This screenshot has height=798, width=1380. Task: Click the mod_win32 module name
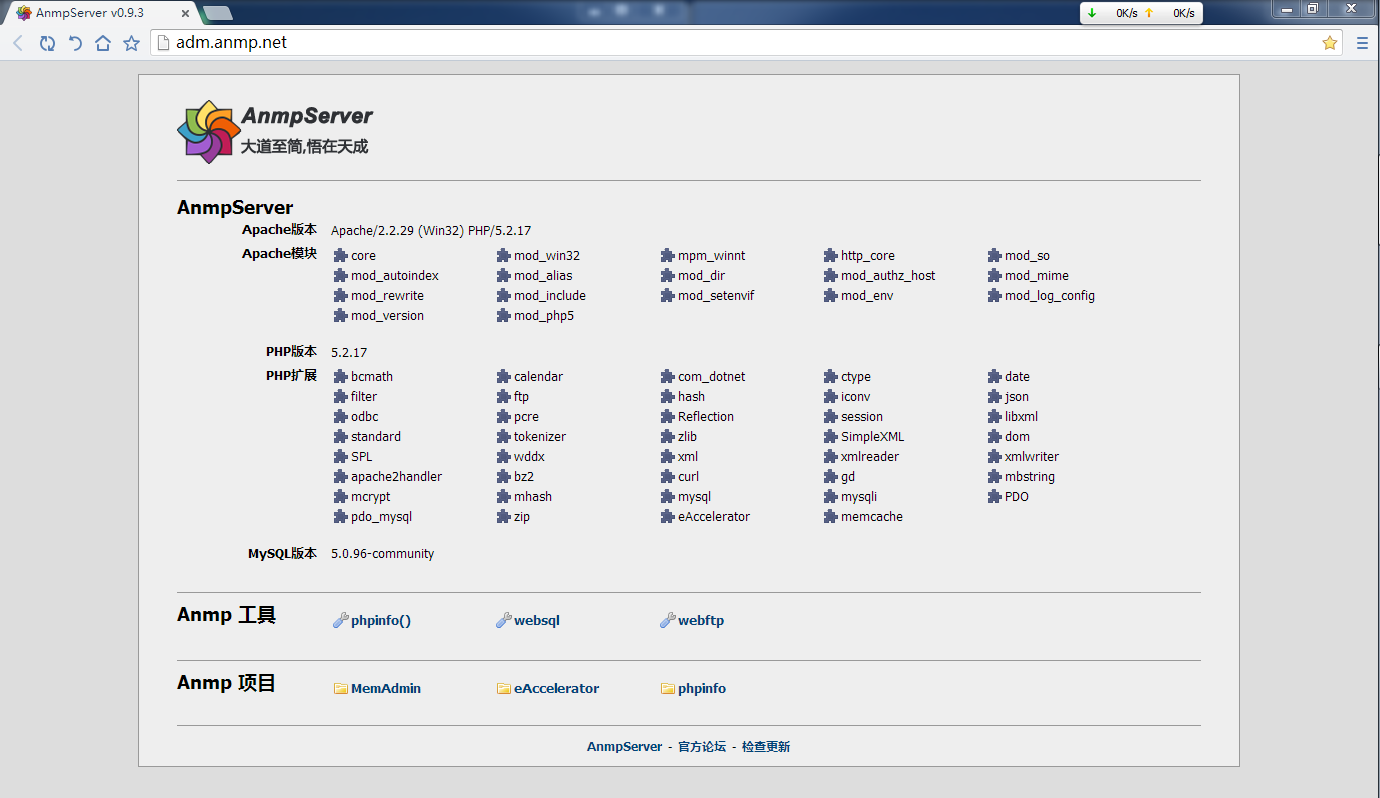[547, 256]
